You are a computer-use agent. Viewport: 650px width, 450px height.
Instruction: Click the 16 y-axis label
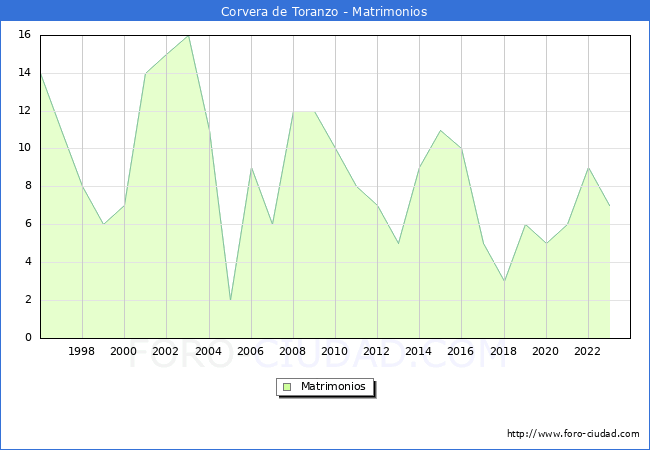click(x=24, y=35)
